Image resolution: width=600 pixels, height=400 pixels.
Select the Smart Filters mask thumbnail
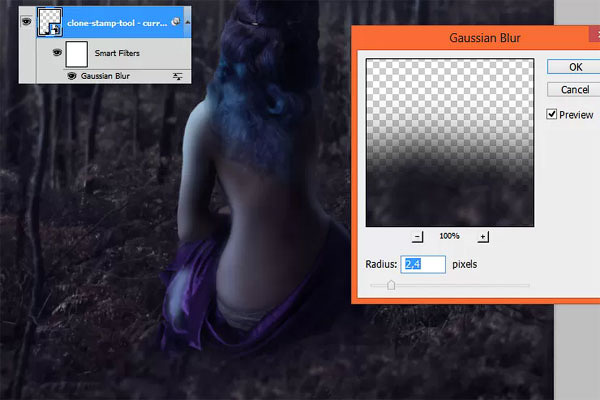click(77, 54)
